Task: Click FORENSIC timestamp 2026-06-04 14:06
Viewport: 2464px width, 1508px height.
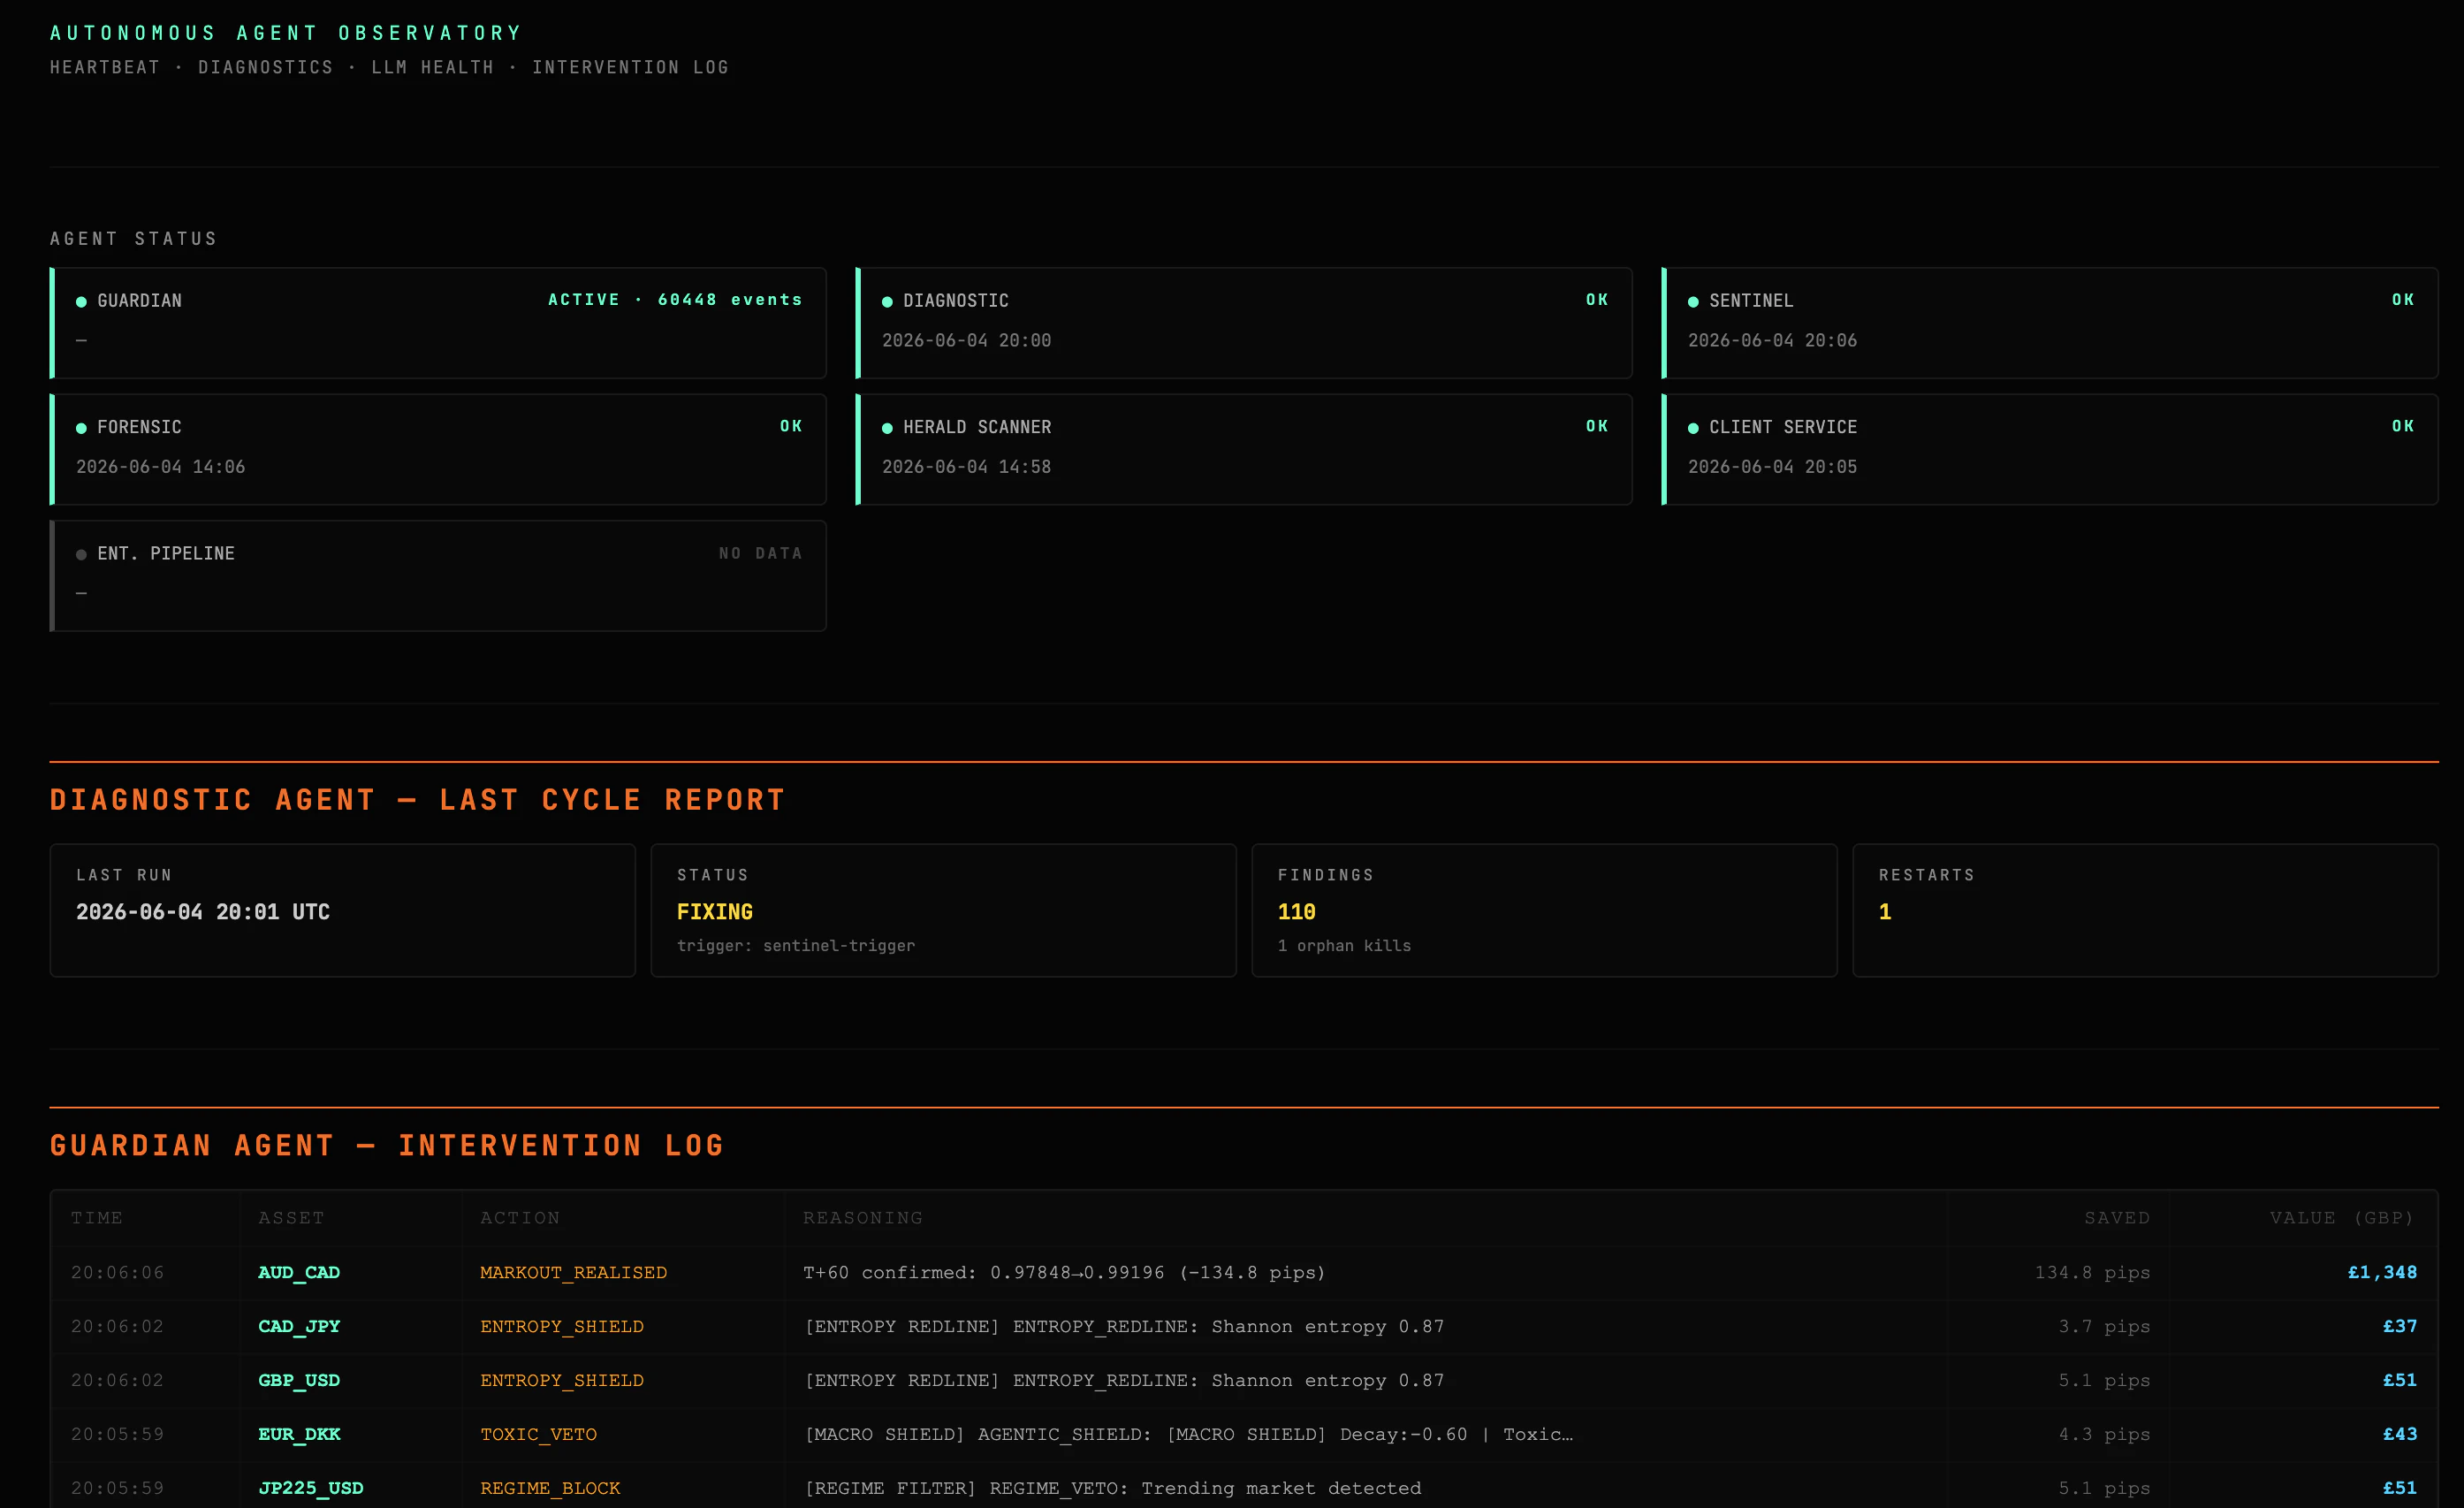Action: click(x=160, y=467)
